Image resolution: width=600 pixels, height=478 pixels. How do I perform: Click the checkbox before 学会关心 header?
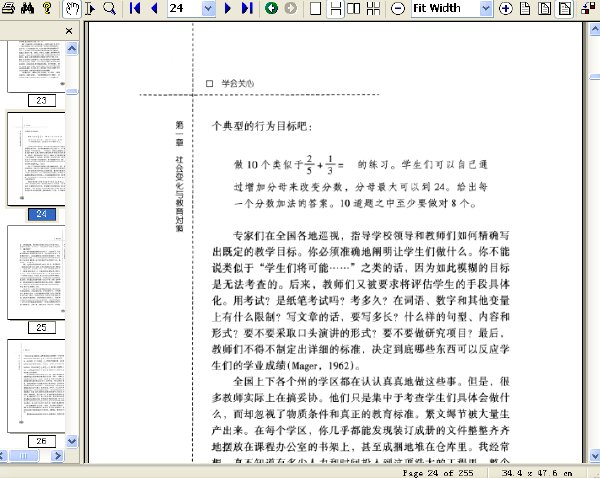(209, 83)
